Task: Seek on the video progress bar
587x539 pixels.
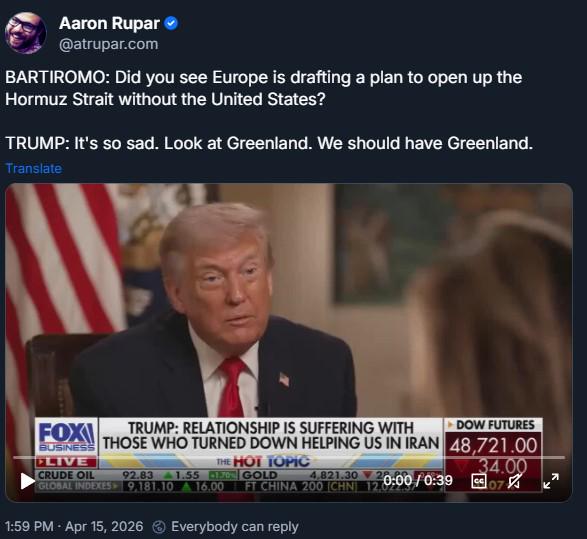Action: pos(289,457)
